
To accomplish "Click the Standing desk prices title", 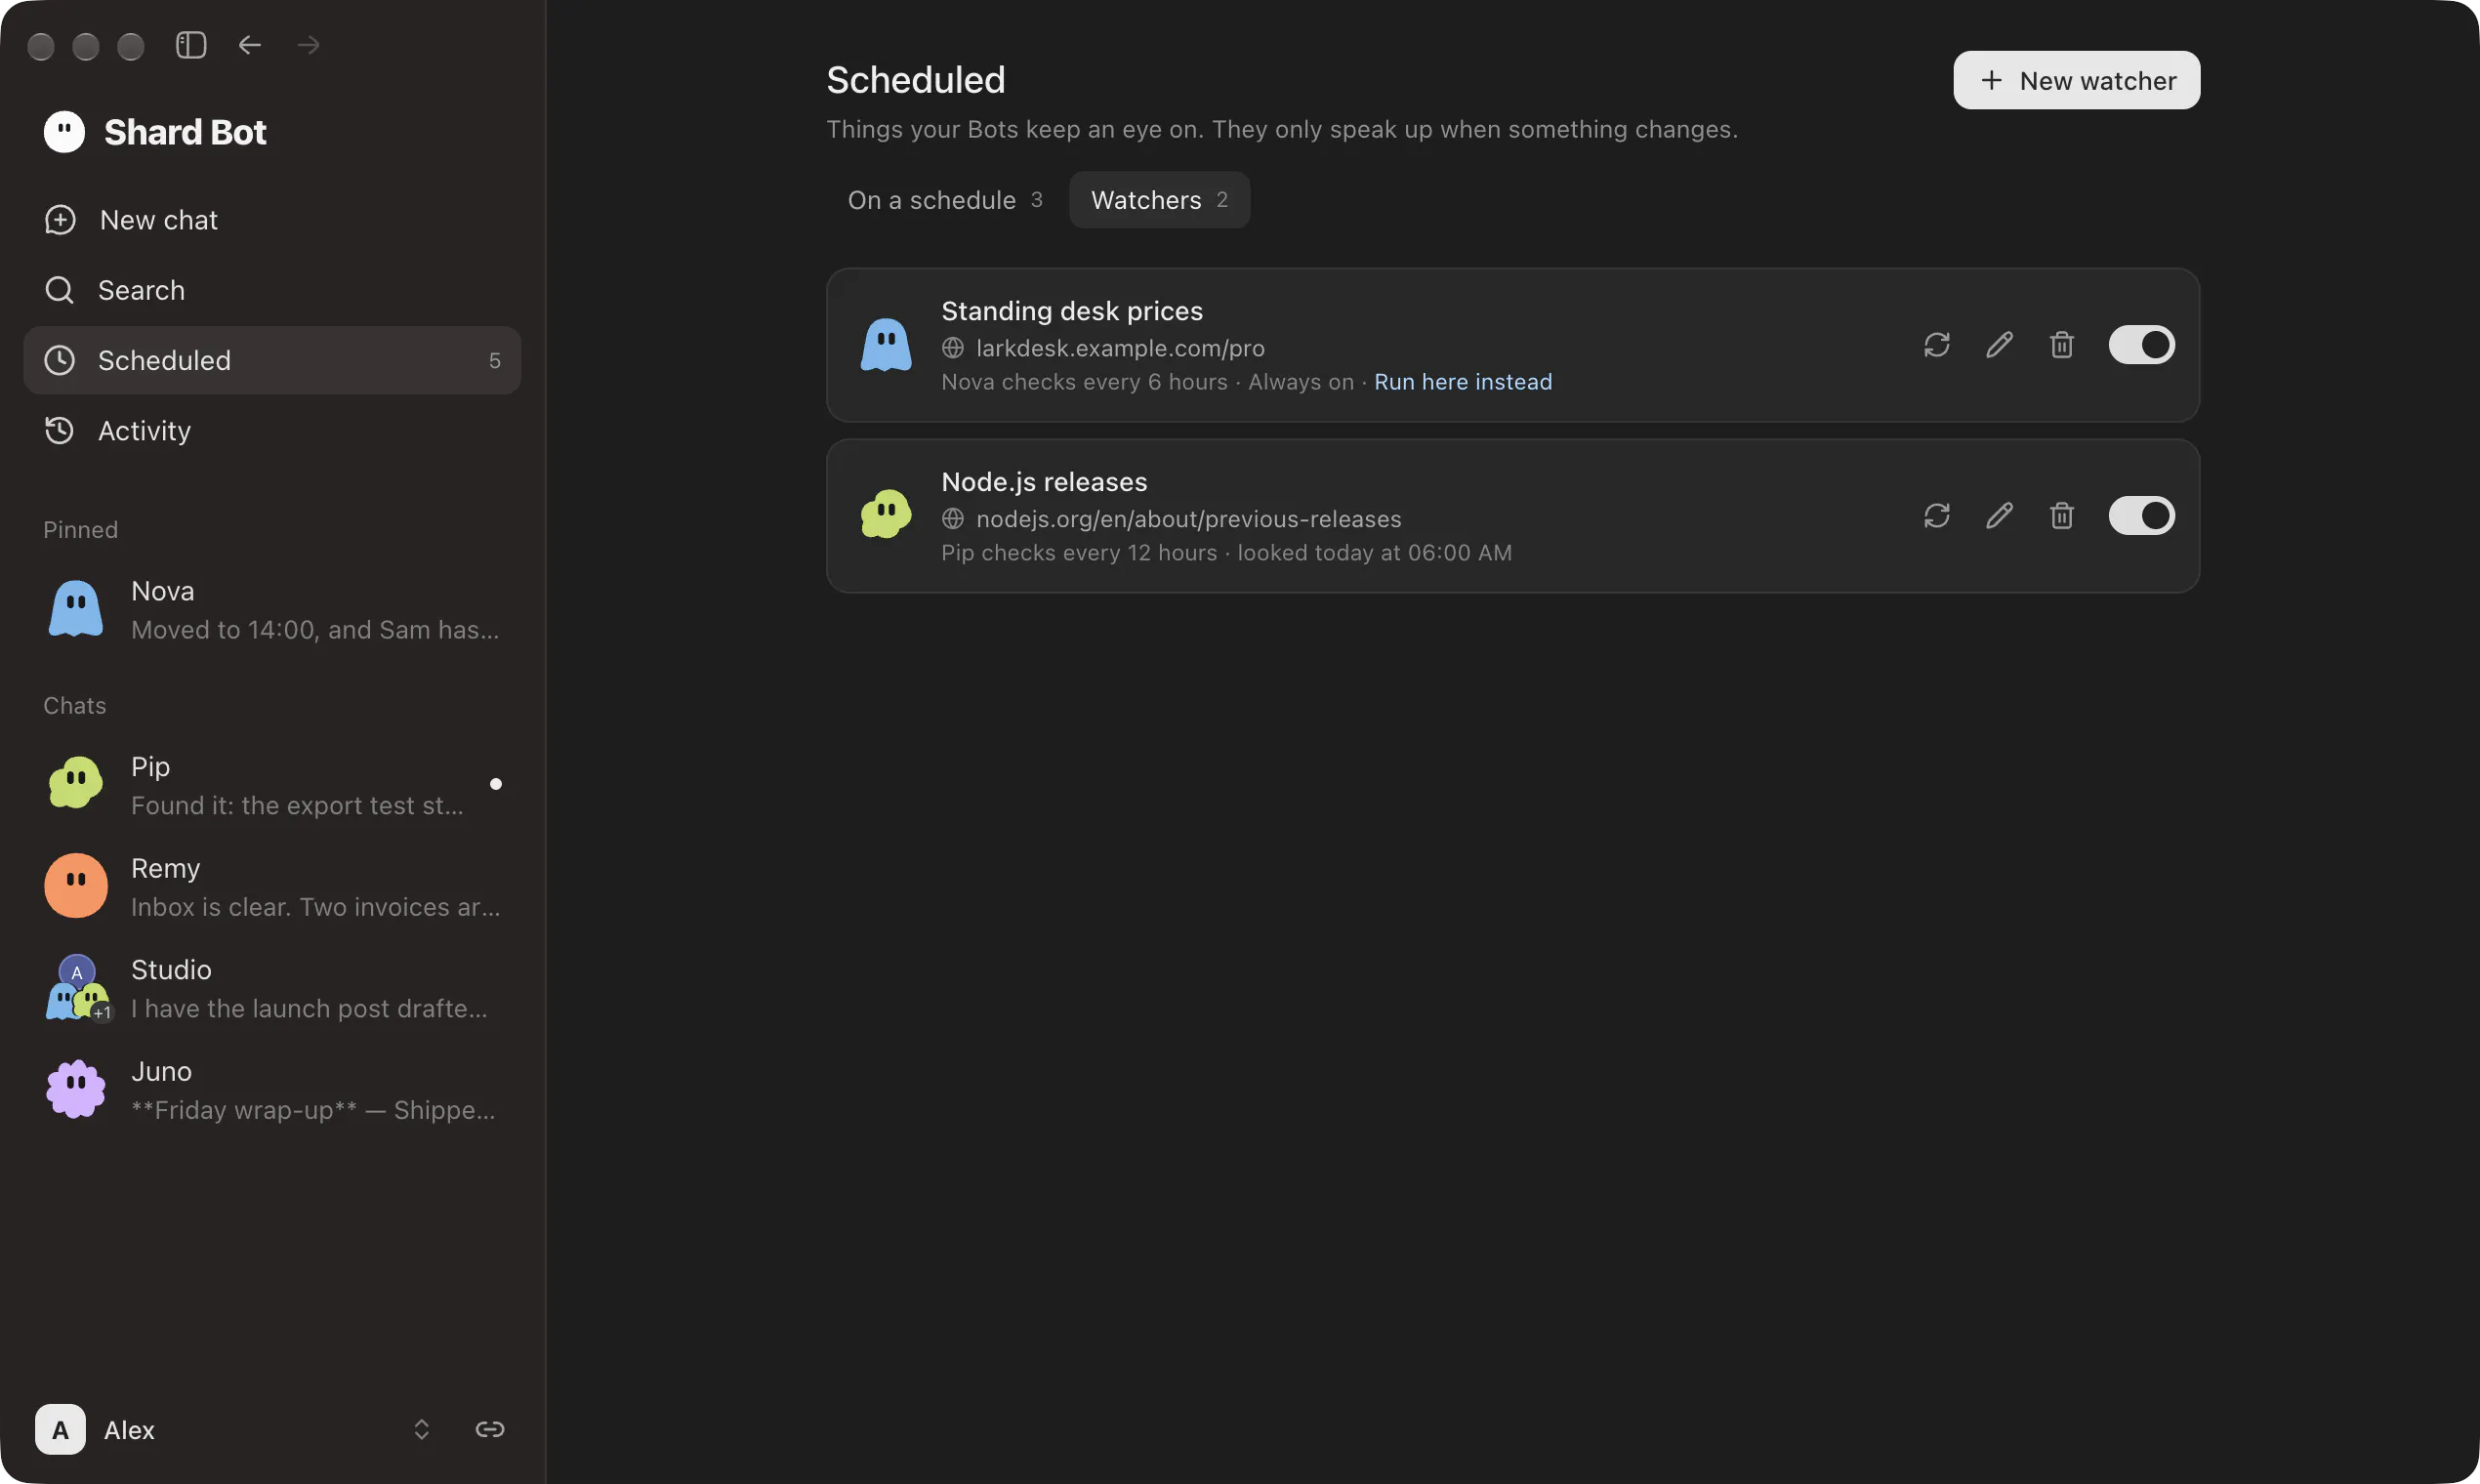I will pyautogui.click(x=1072, y=311).
